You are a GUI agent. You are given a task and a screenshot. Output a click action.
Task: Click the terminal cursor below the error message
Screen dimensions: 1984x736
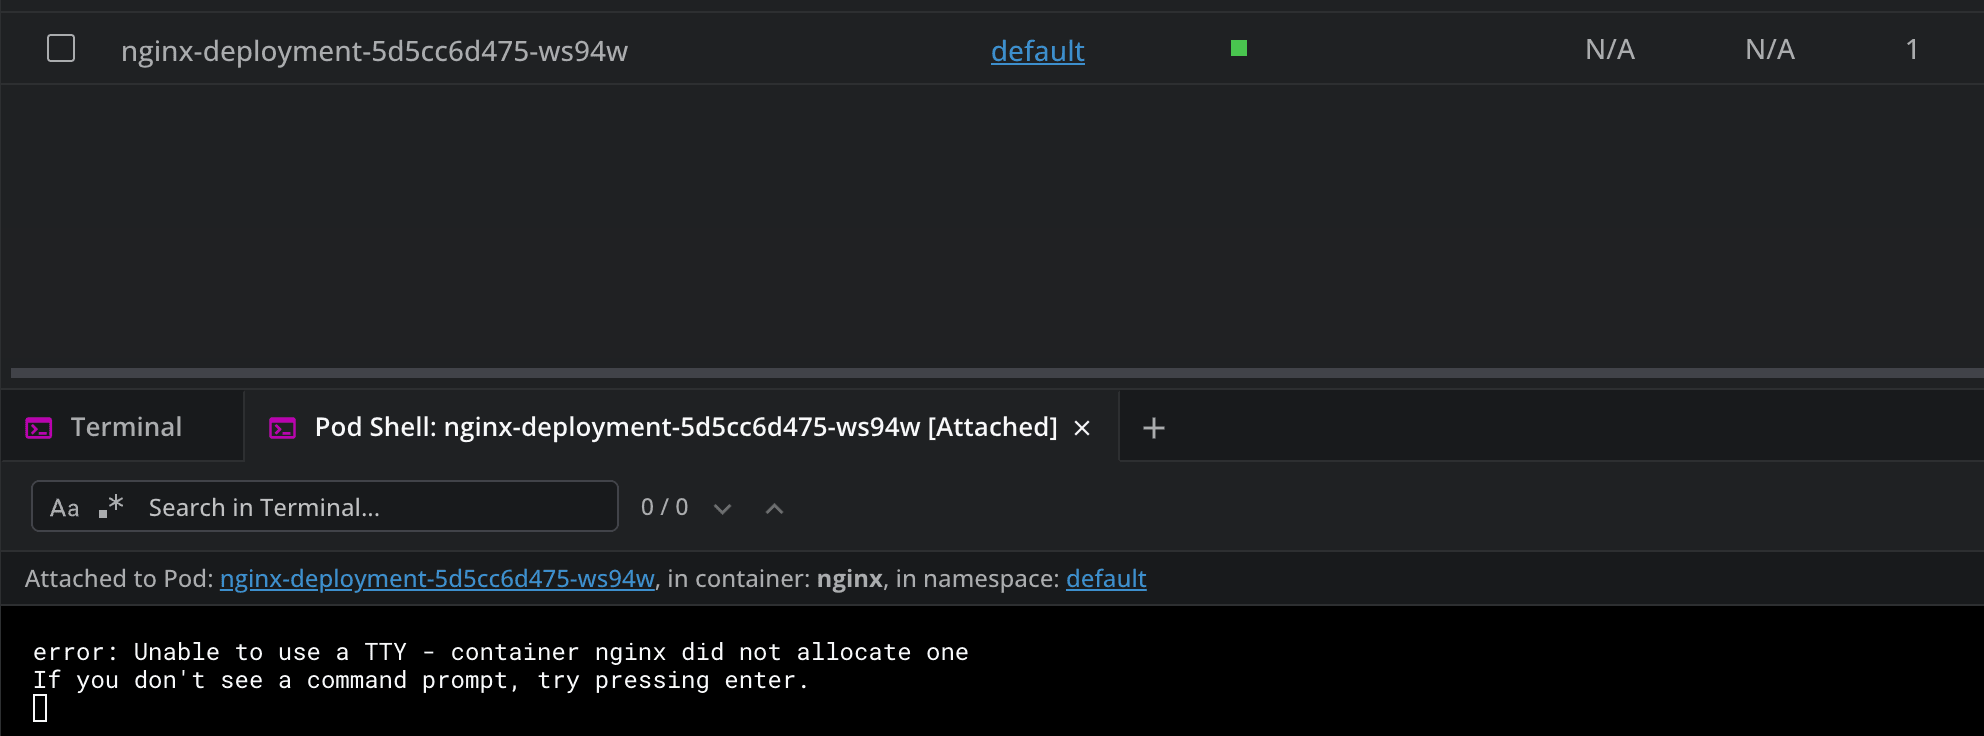(40, 709)
